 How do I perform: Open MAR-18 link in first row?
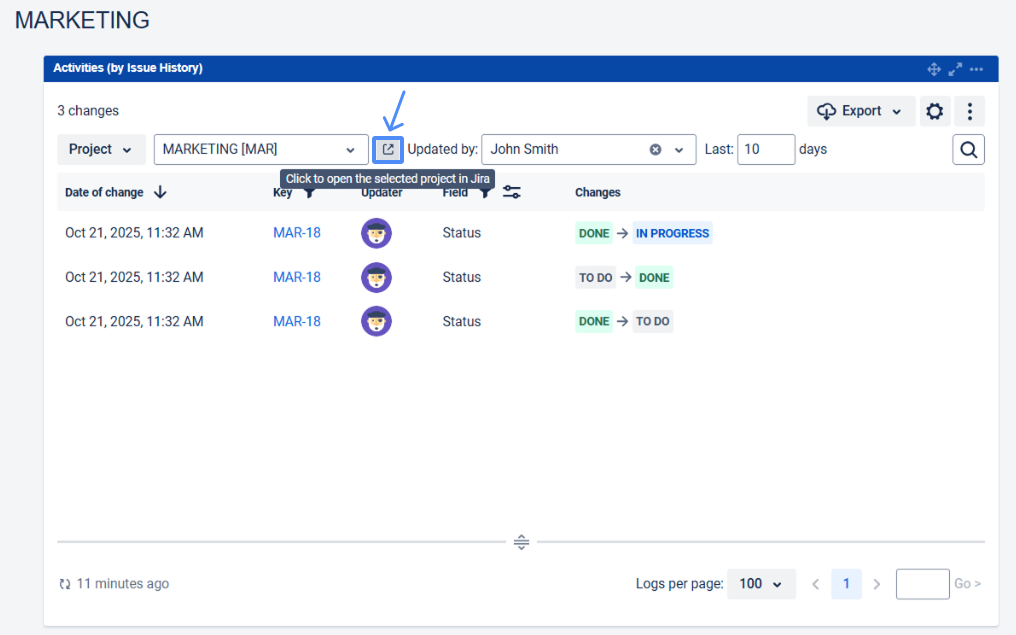(x=297, y=233)
